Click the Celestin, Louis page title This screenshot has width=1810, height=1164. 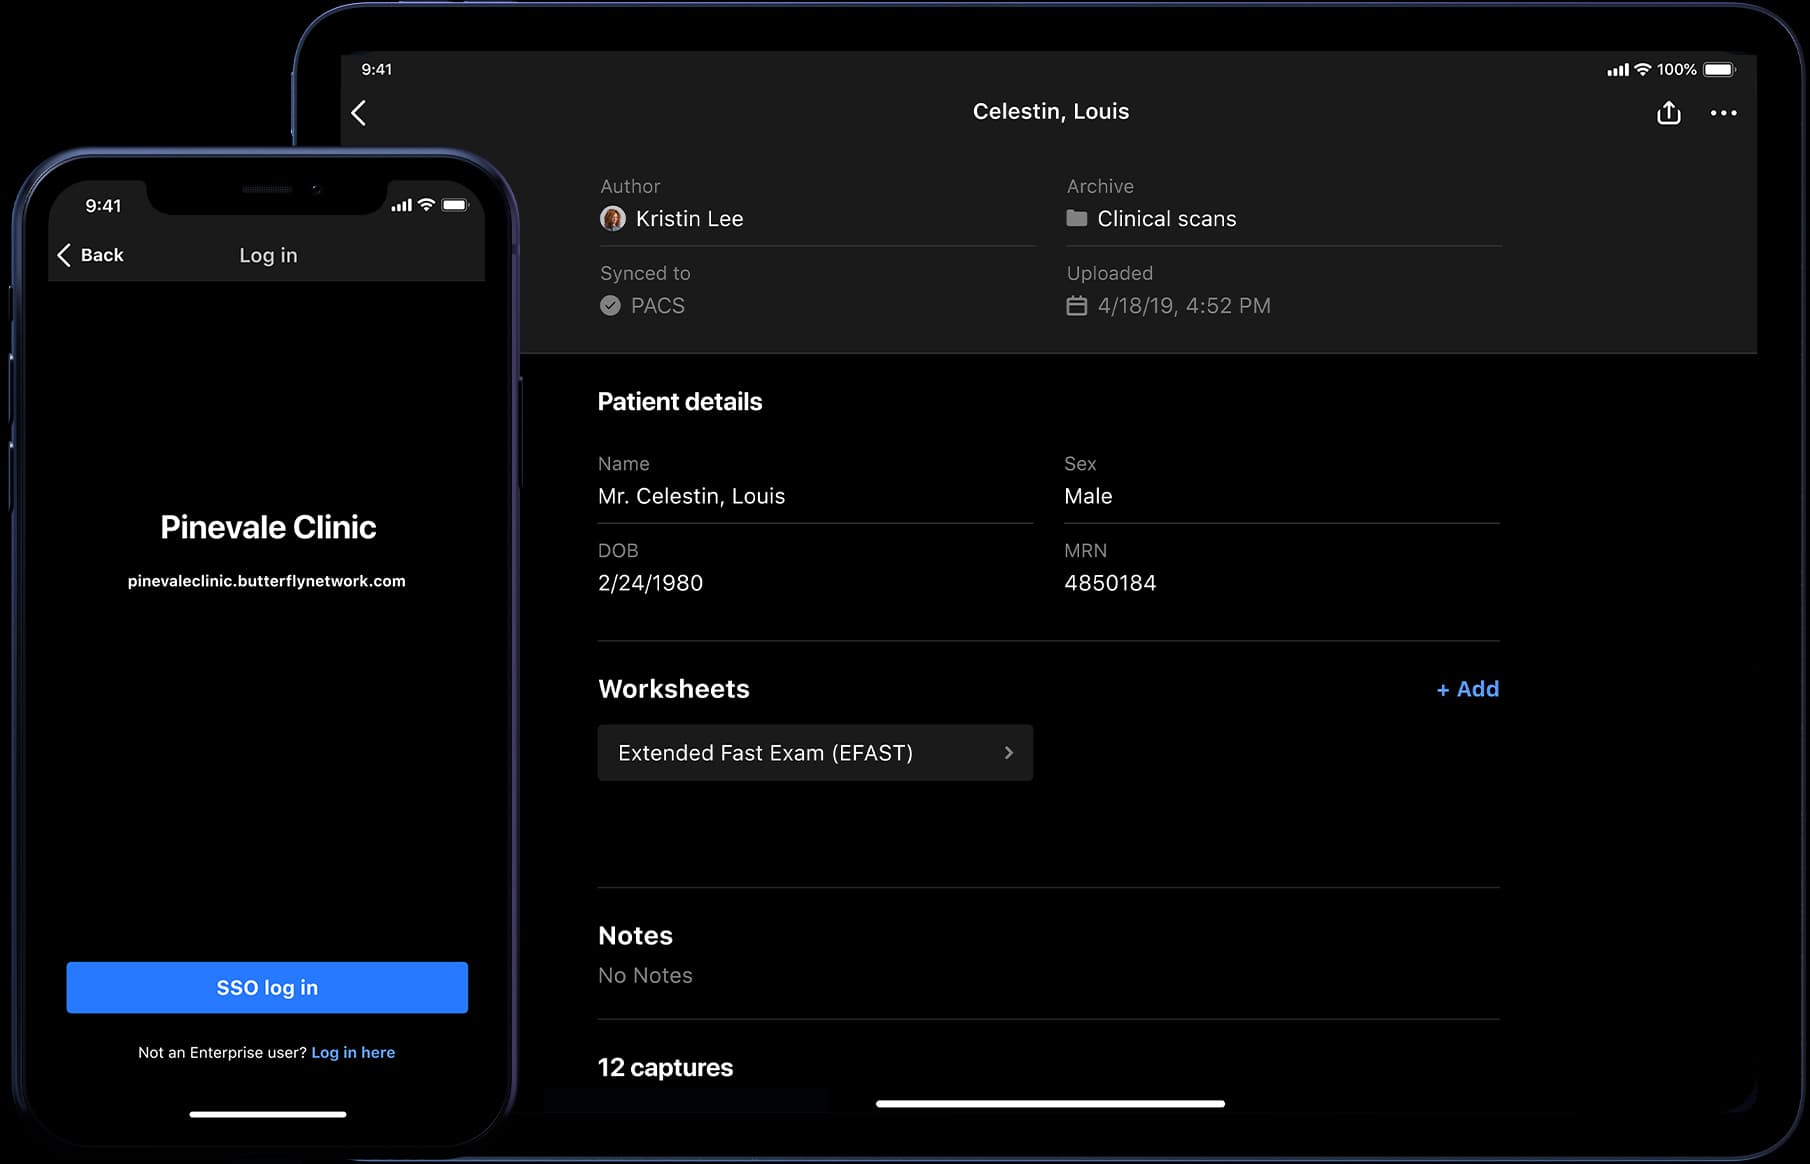point(1051,112)
